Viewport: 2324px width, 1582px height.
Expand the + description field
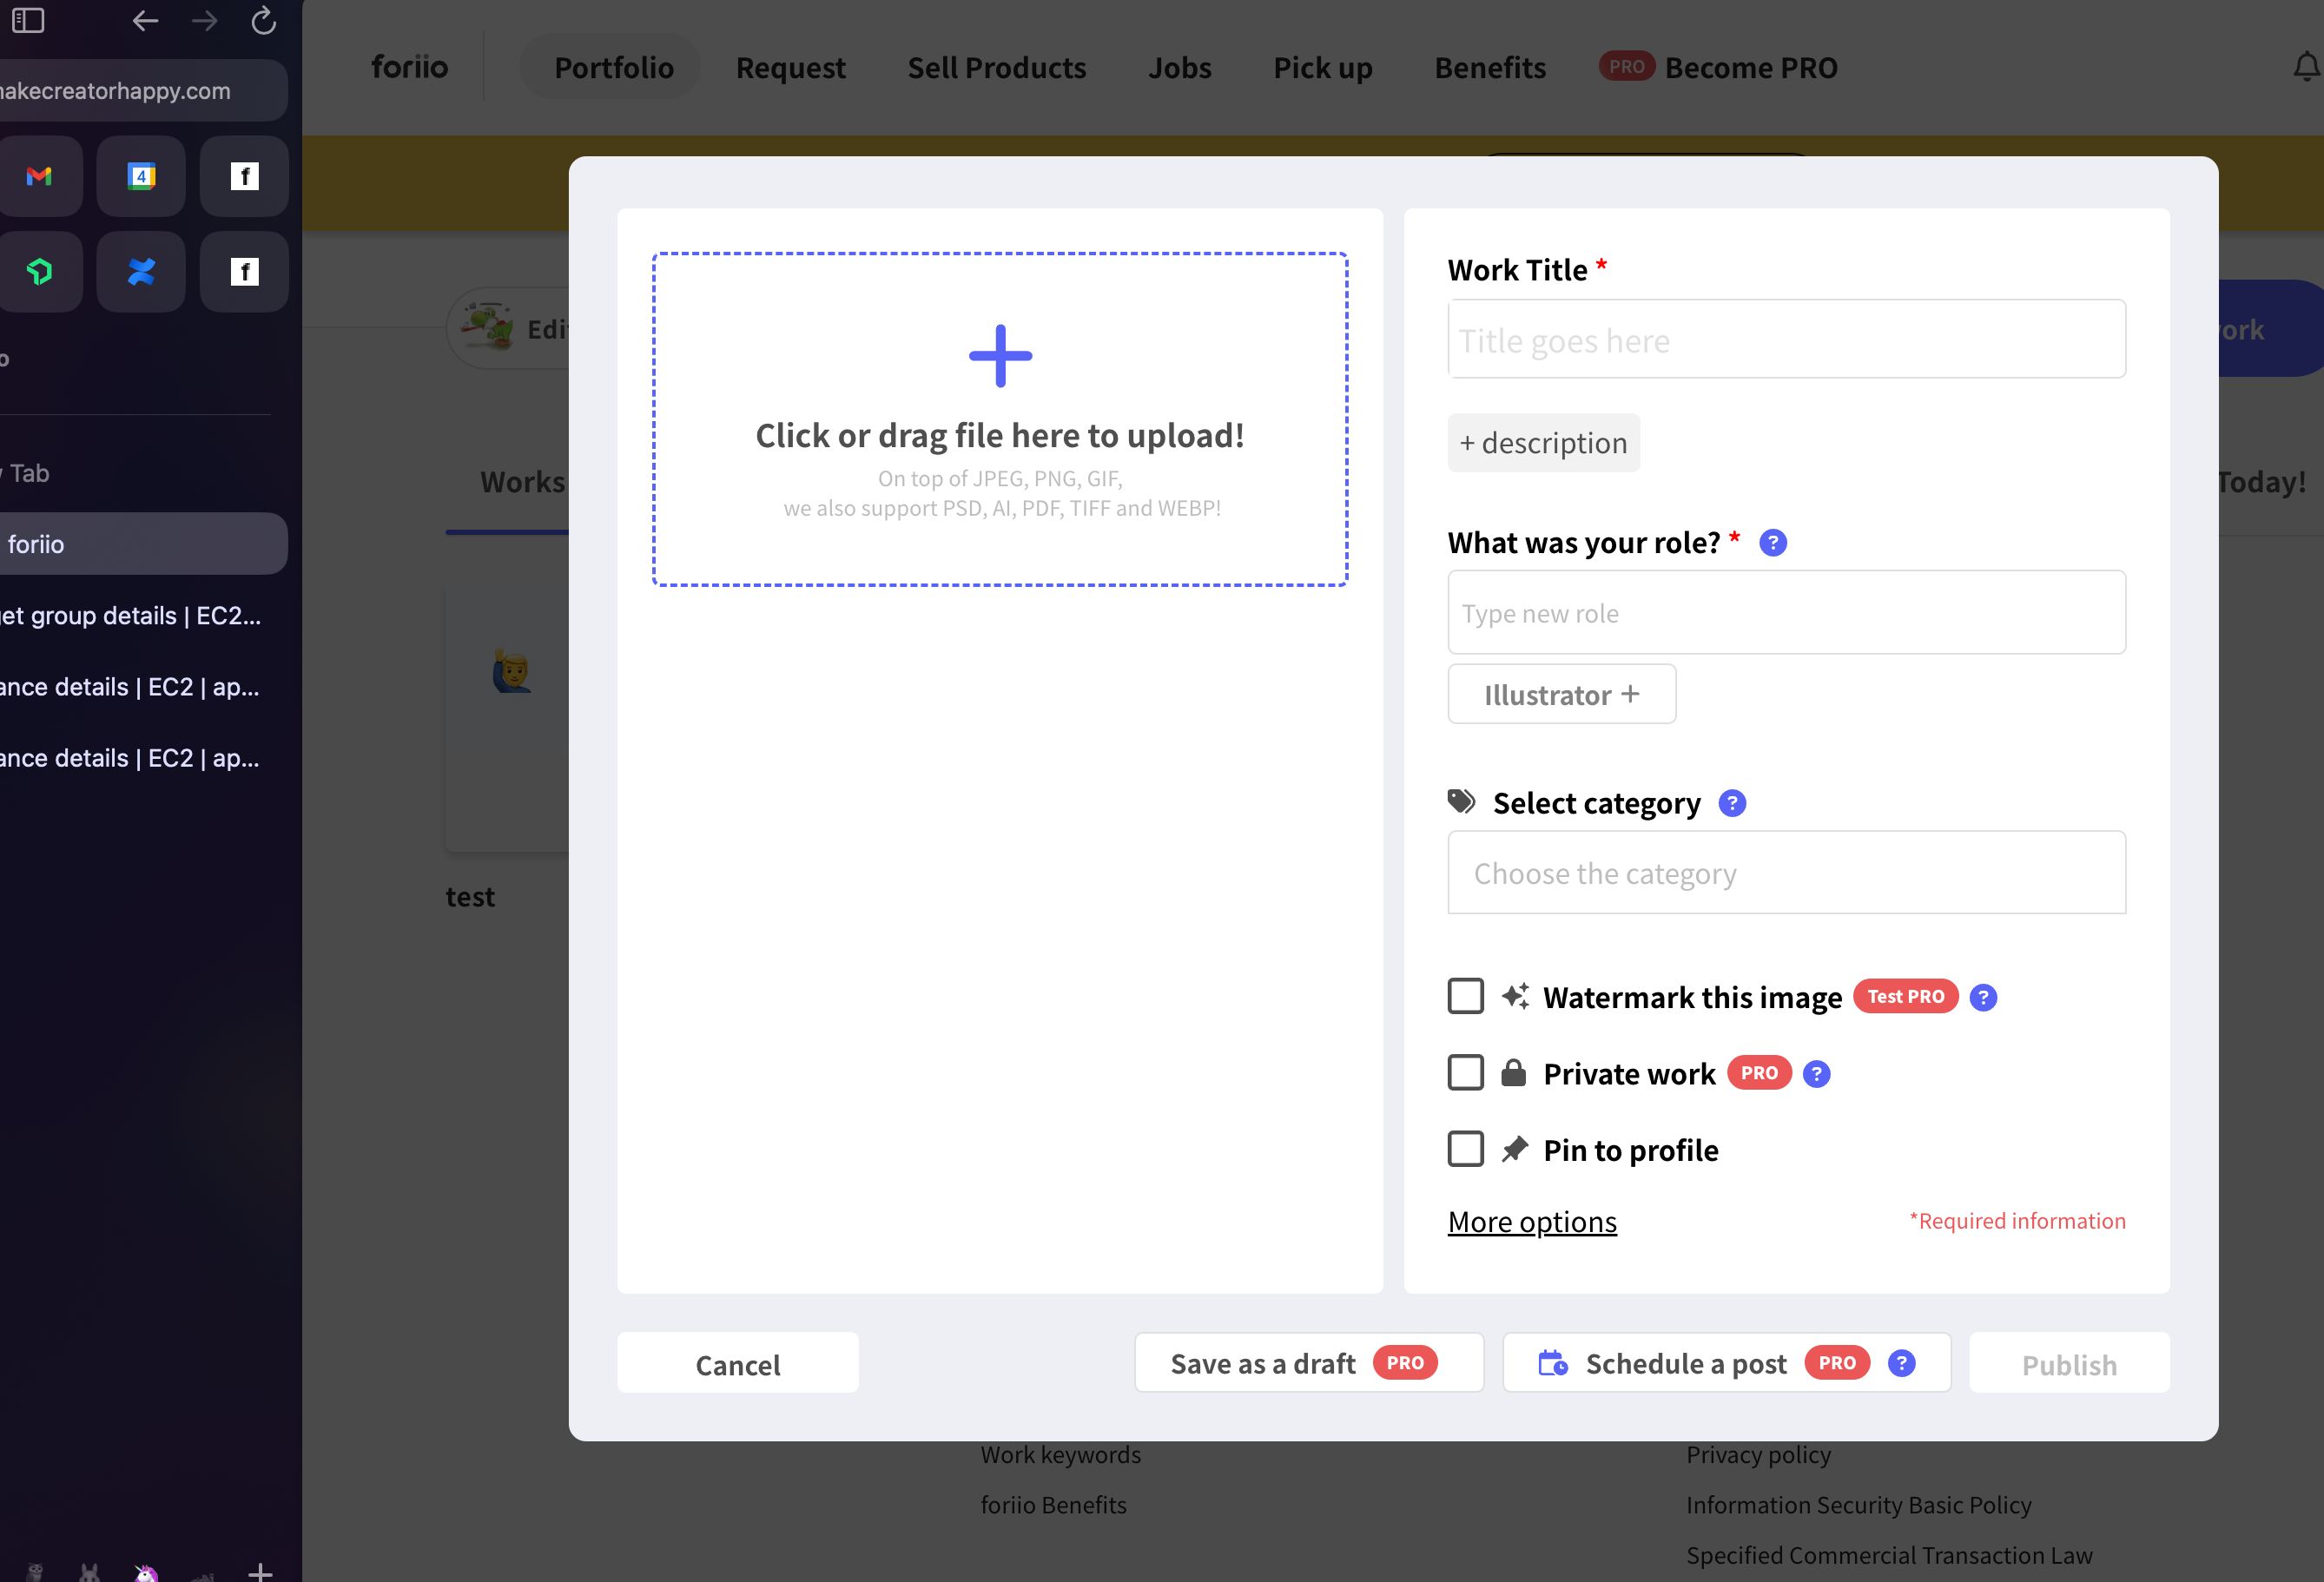point(1543,443)
